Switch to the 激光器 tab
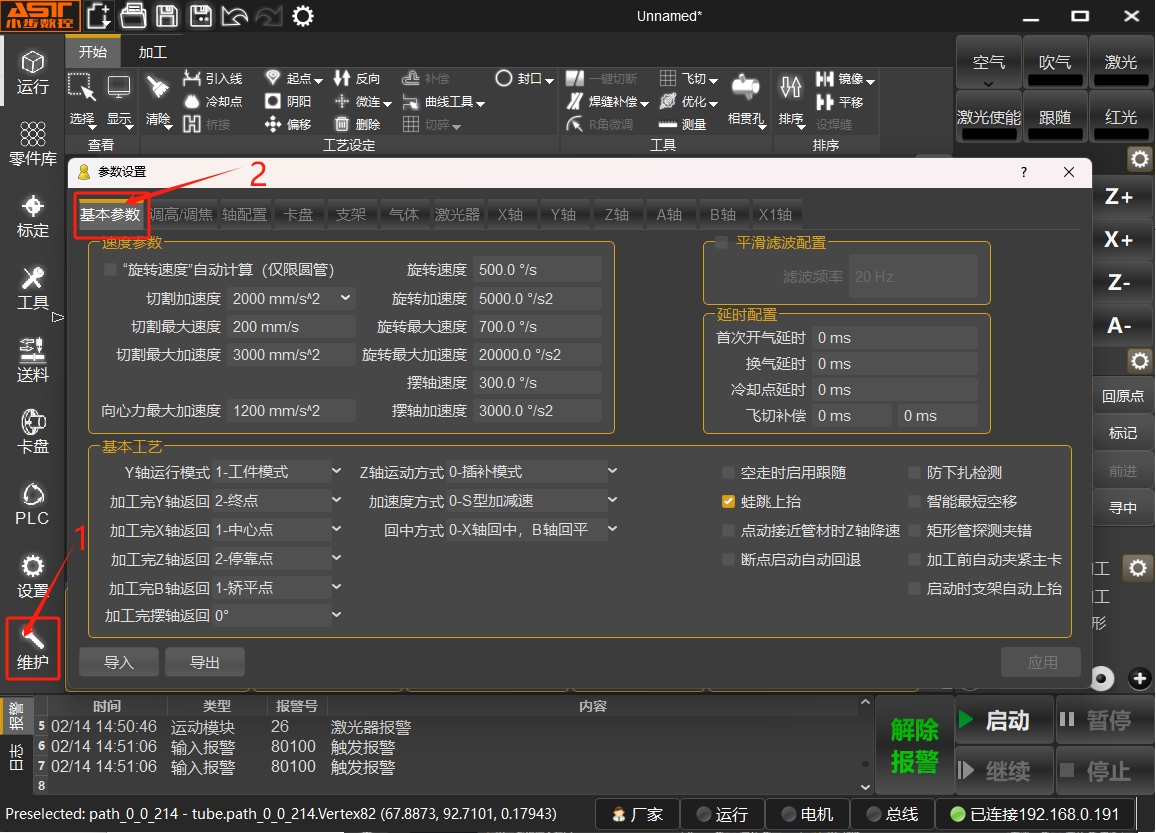The height and width of the screenshot is (833, 1156). coord(457,214)
